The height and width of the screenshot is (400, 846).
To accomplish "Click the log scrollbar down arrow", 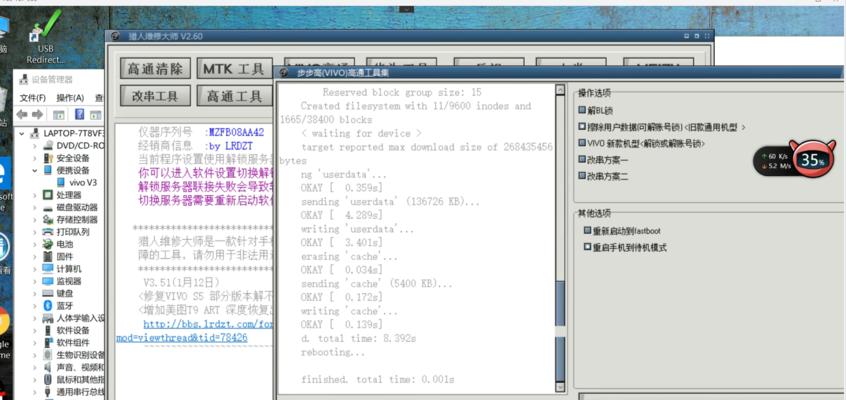I will [x=560, y=387].
